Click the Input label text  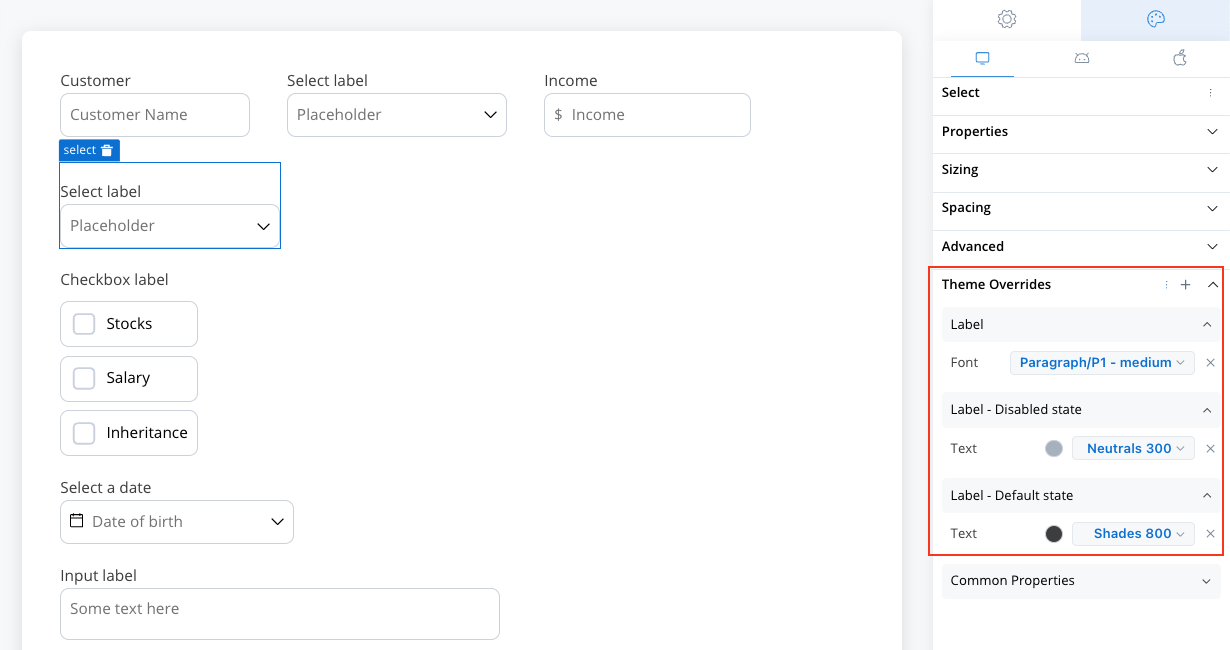pyautogui.click(x=98, y=576)
